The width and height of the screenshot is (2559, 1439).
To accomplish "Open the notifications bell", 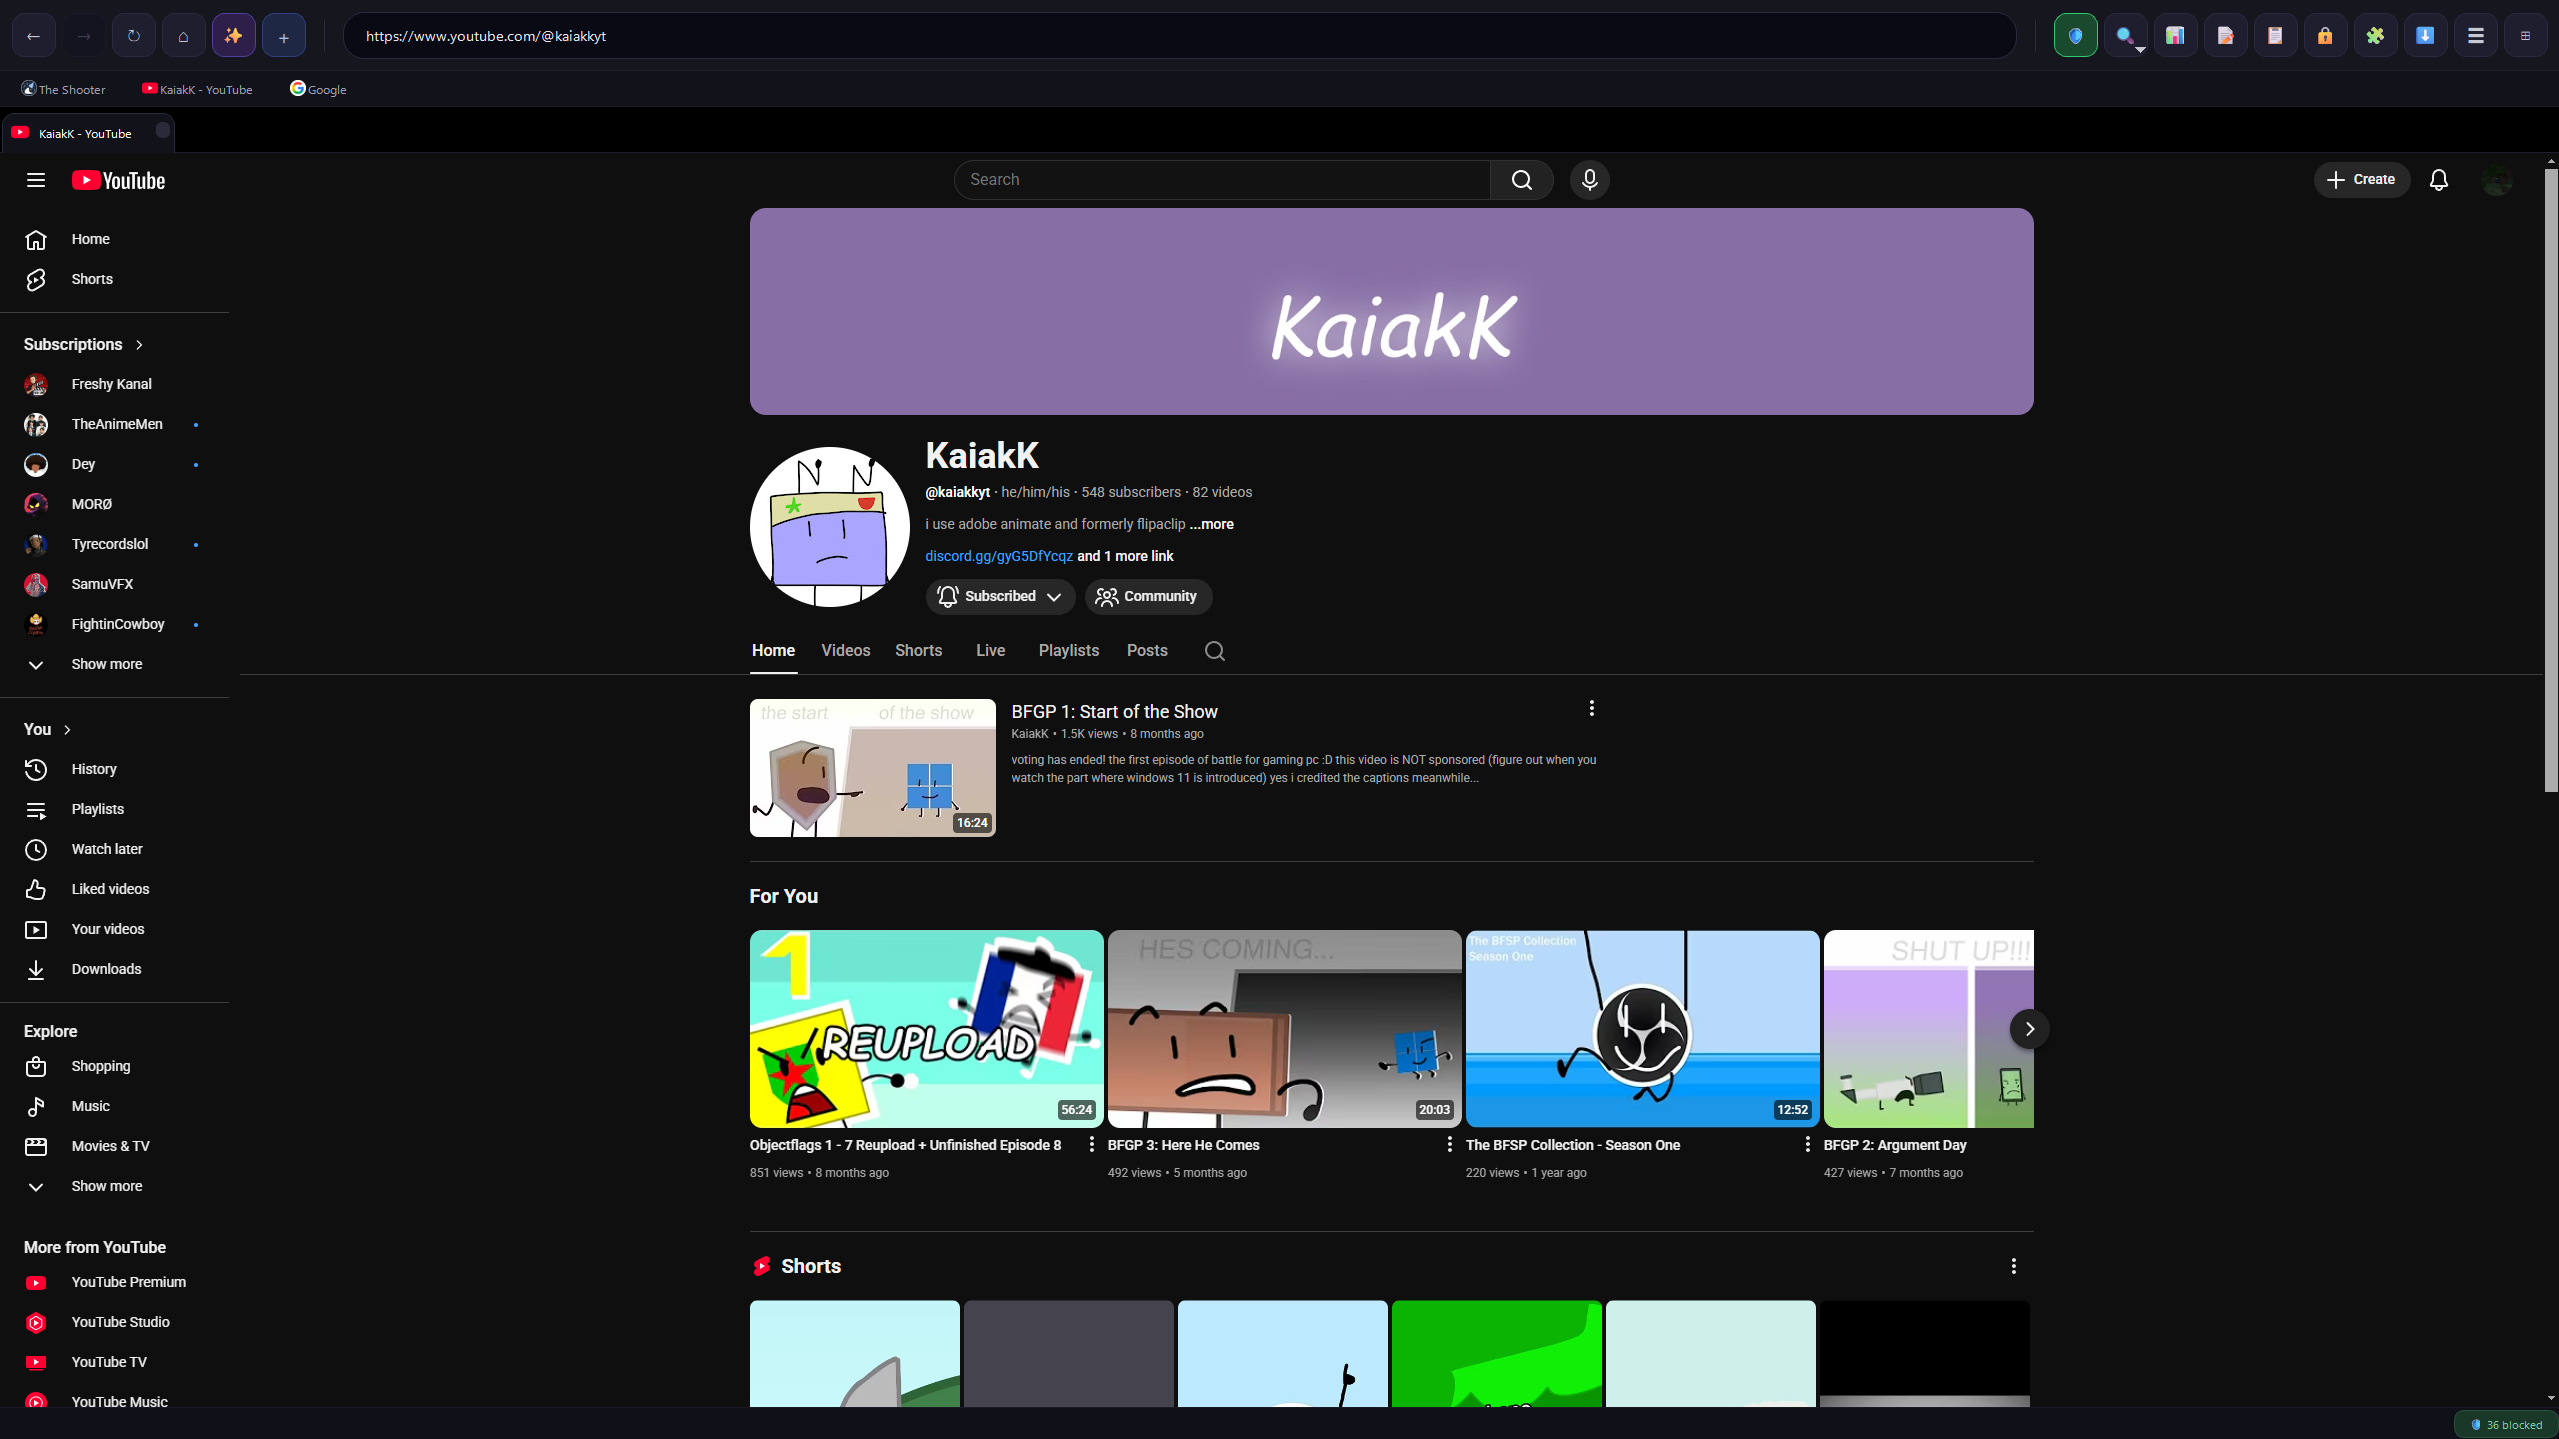I will tap(2438, 180).
